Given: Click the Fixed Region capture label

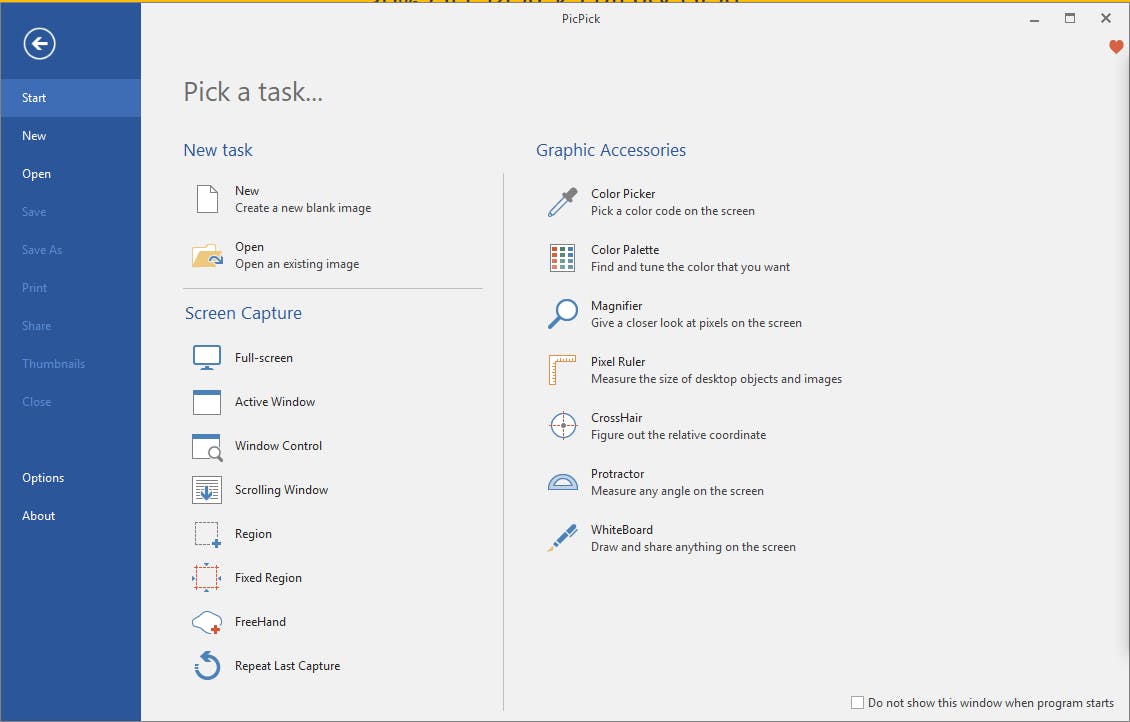Looking at the screenshot, I should click(268, 578).
